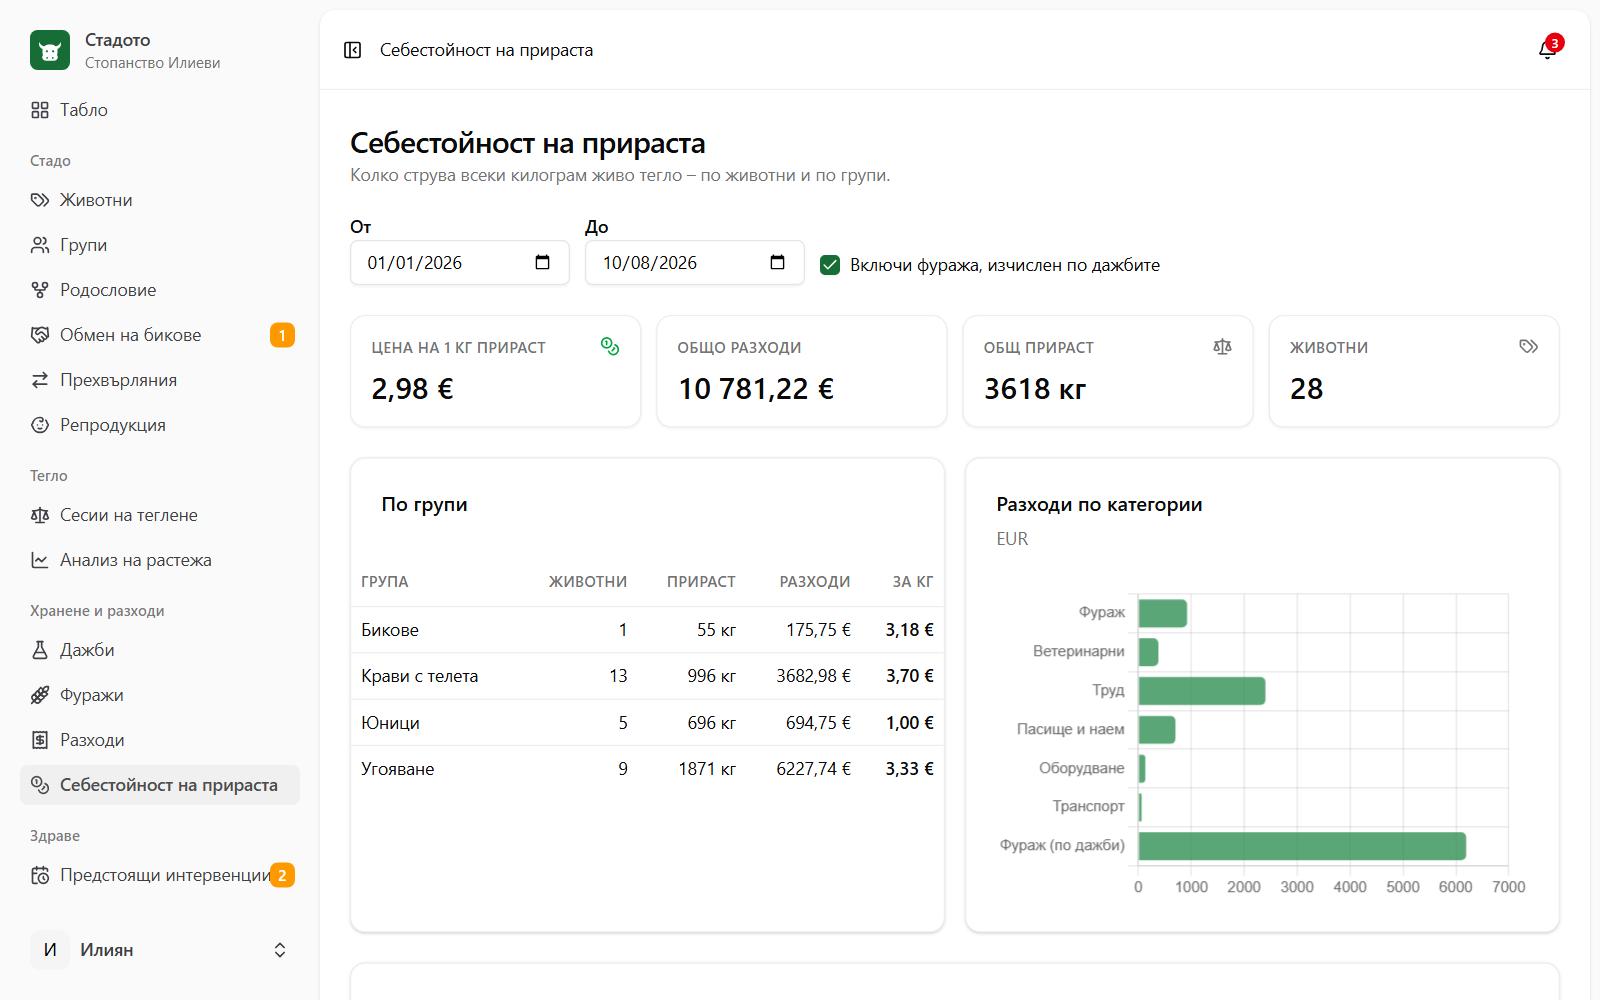This screenshot has height=1000, width=1600.
Task: Click the ЗА КГ column header
Action: click(913, 582)
